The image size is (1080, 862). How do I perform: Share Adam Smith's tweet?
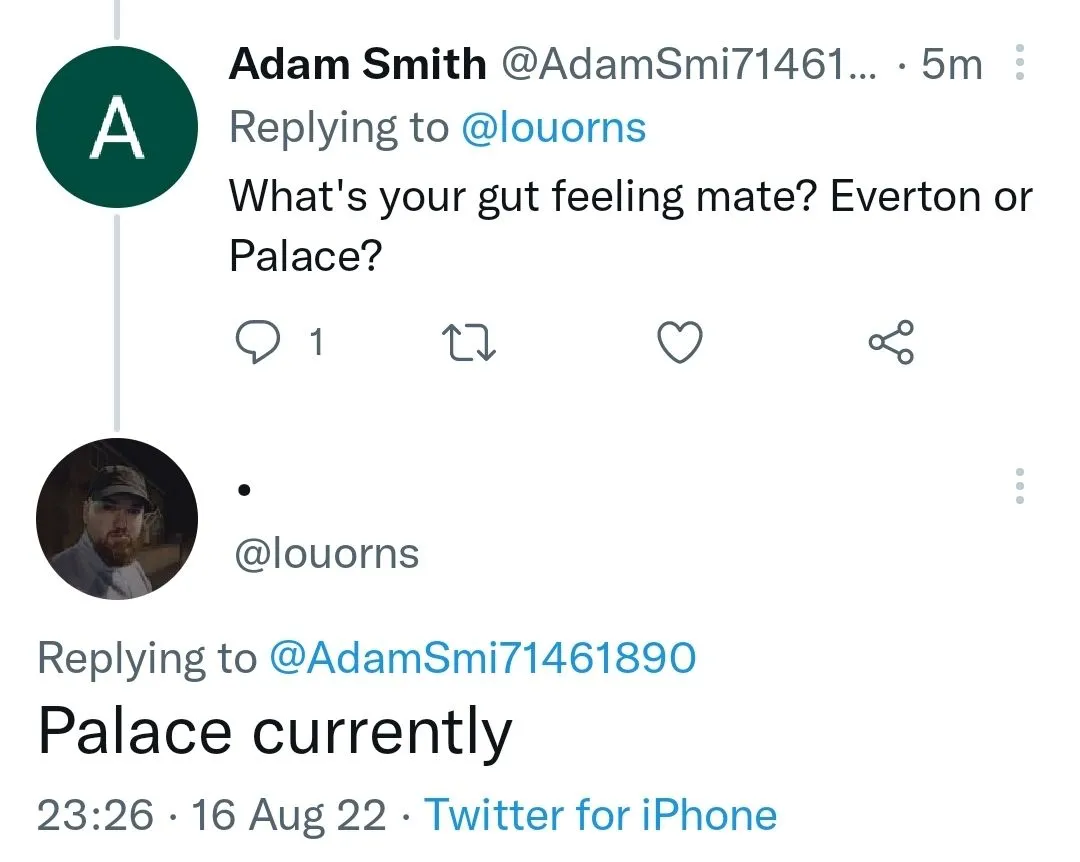tap(890, 342)
